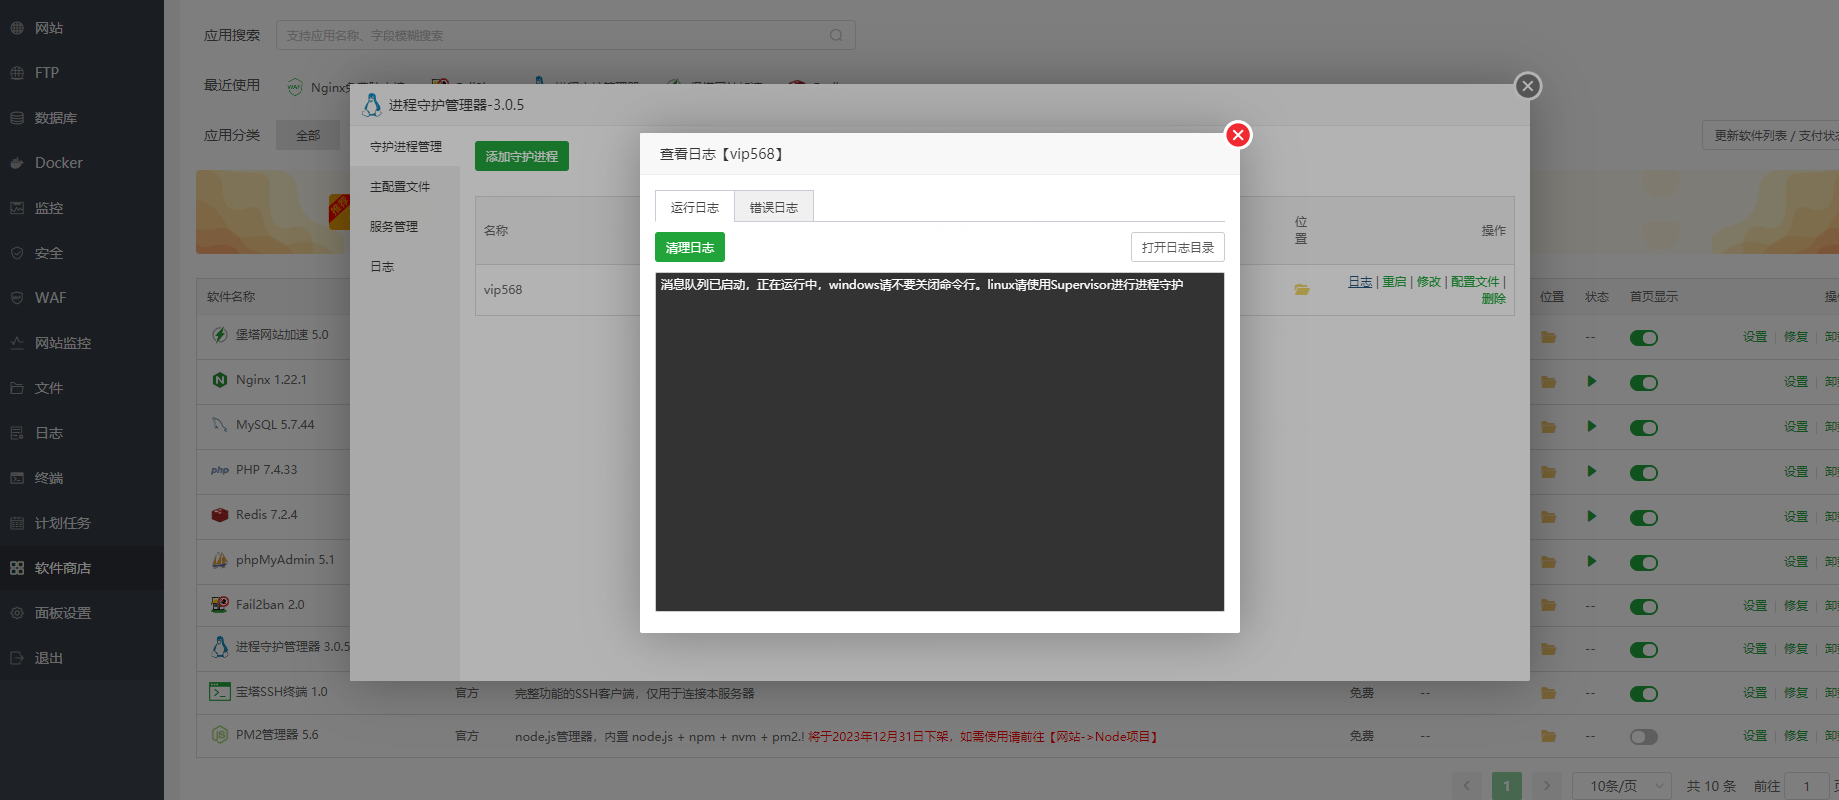Click the search magnifier in app search
1839x800 pixels.
point(836,35)
